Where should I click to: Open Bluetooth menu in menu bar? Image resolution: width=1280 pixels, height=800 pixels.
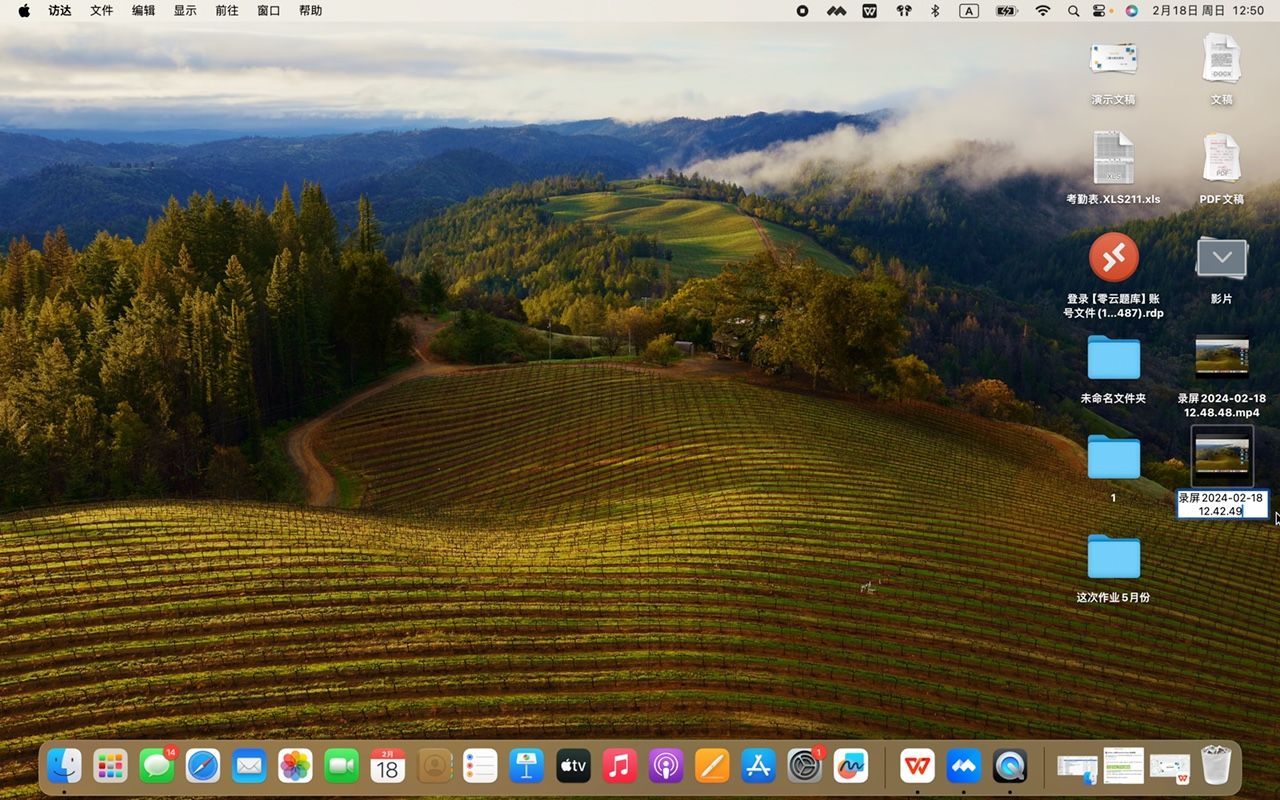(936, 10)
